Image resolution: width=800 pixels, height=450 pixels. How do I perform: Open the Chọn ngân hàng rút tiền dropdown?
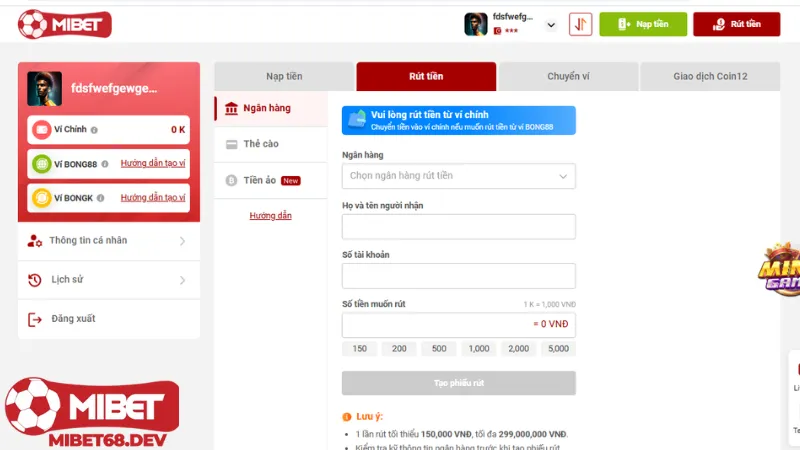coord(458,176)
